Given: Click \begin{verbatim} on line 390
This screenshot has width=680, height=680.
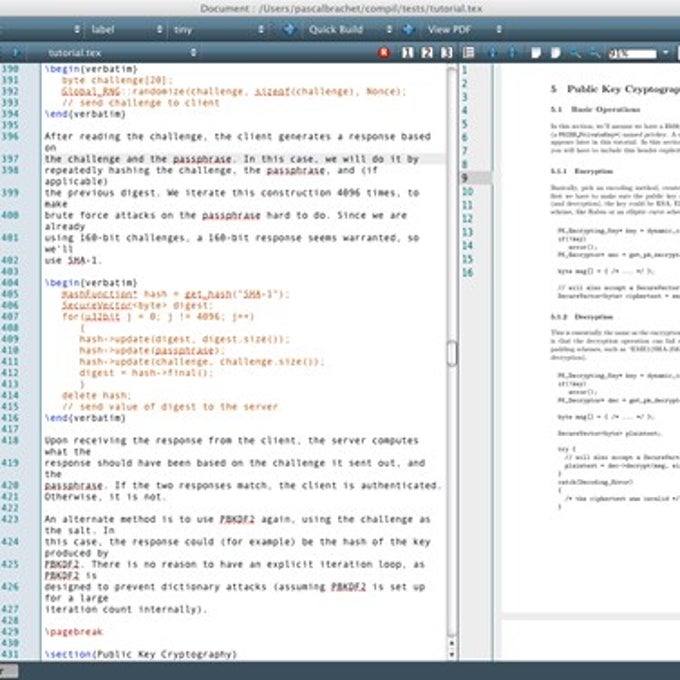Looking at the screenshot, I should point(91,69).
